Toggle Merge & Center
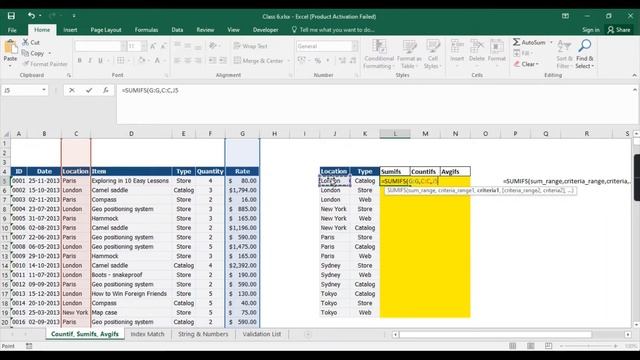640x360 pixels. pos(258,60)
